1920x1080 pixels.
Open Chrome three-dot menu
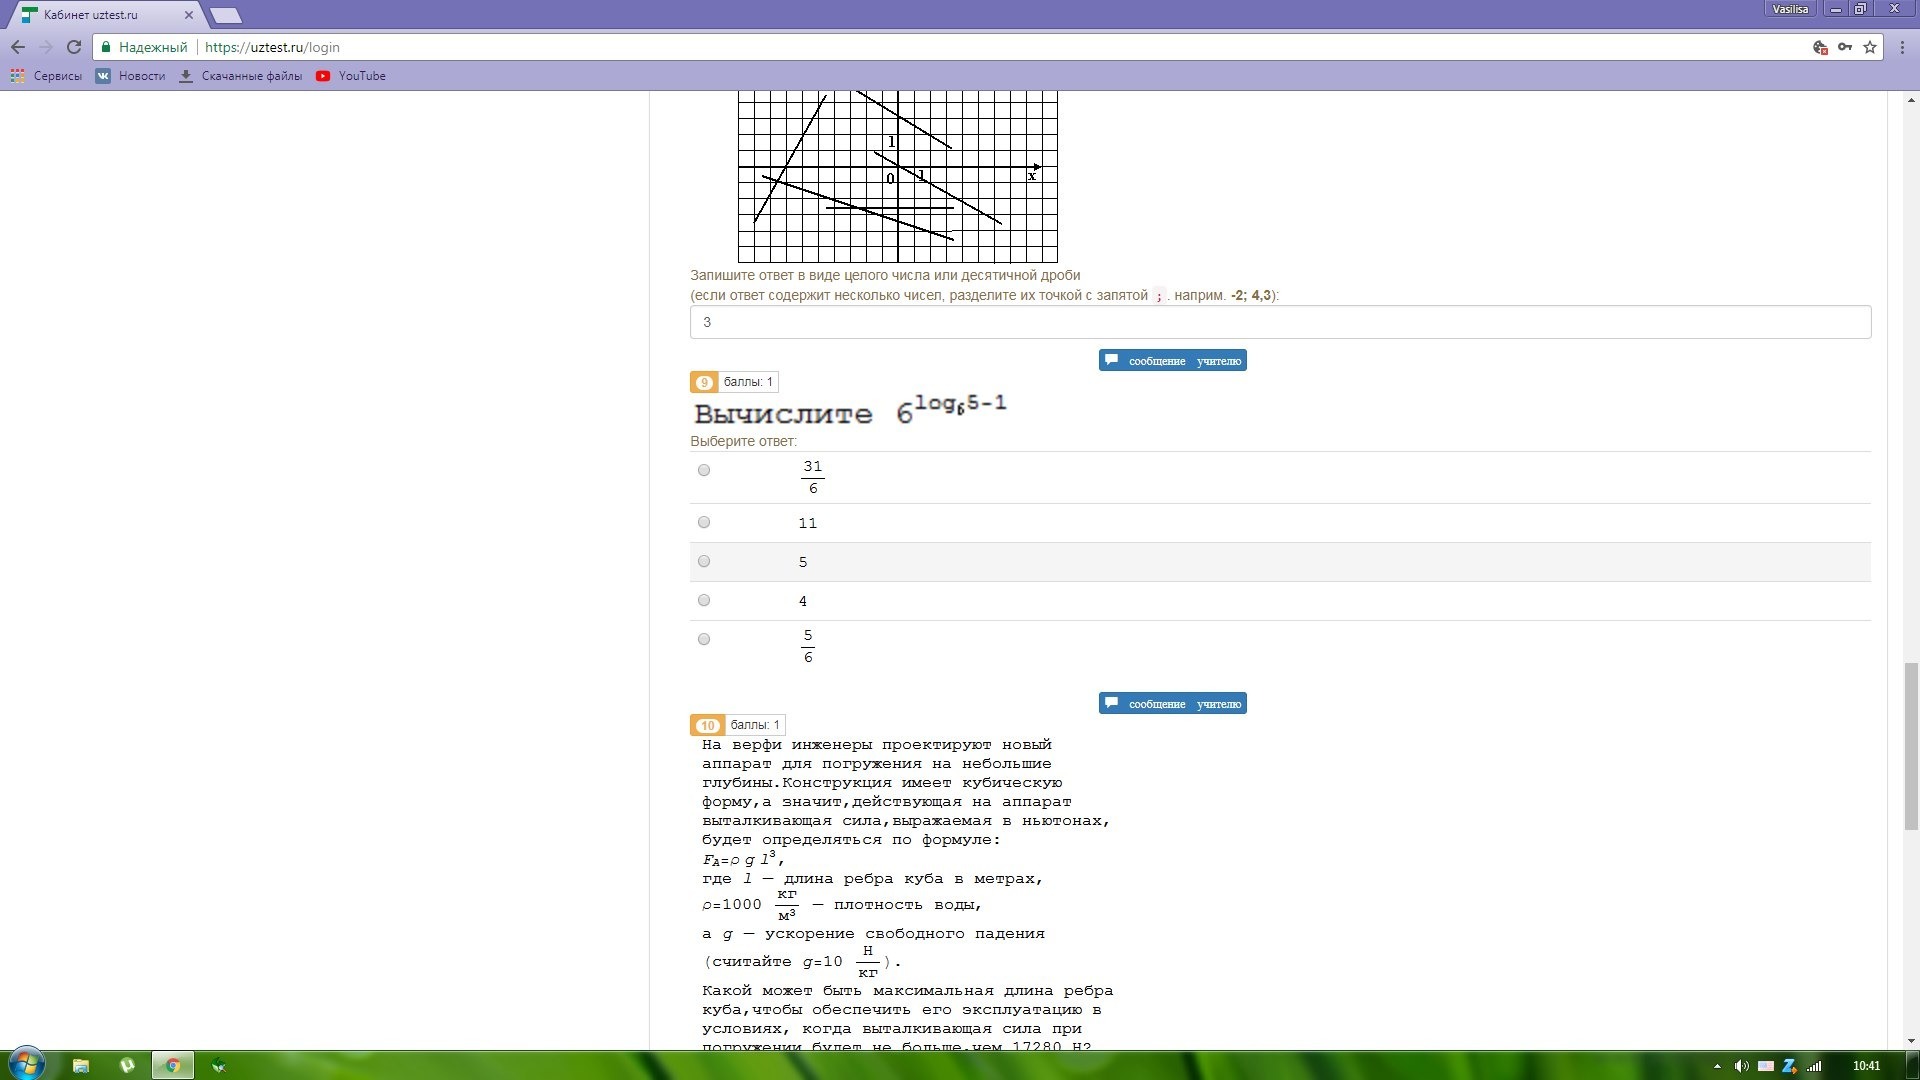click(x=1902, y=47)
